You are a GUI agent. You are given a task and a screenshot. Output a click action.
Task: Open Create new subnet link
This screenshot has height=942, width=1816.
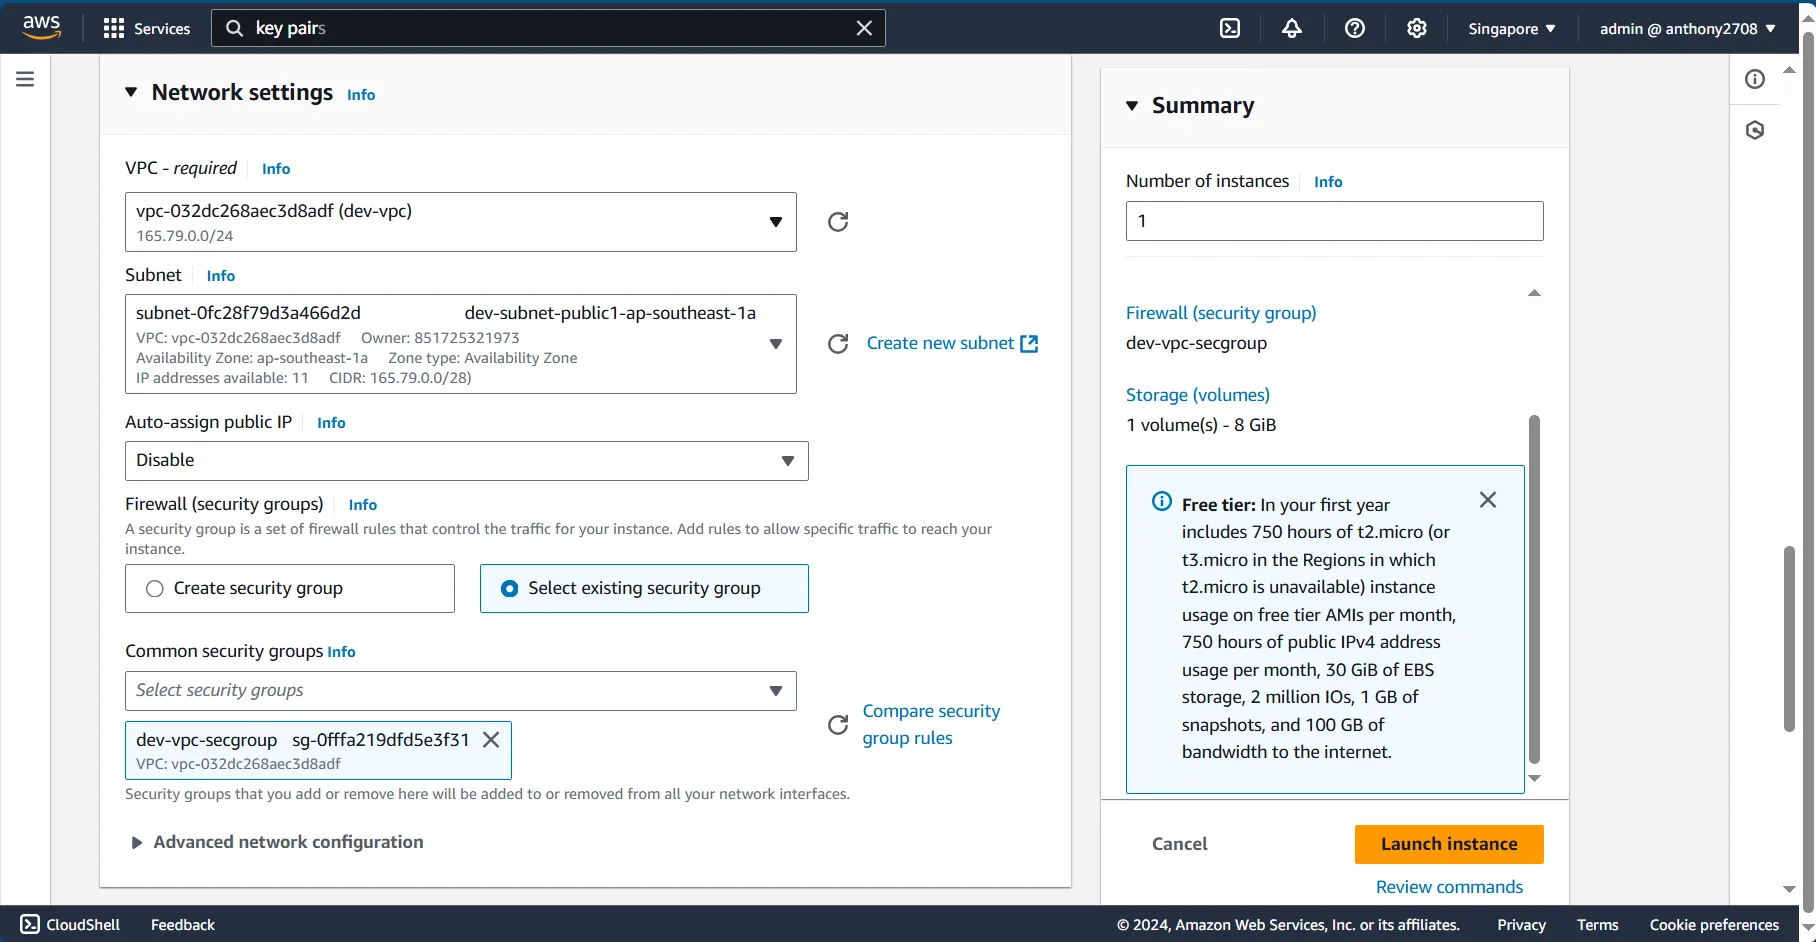952,344
